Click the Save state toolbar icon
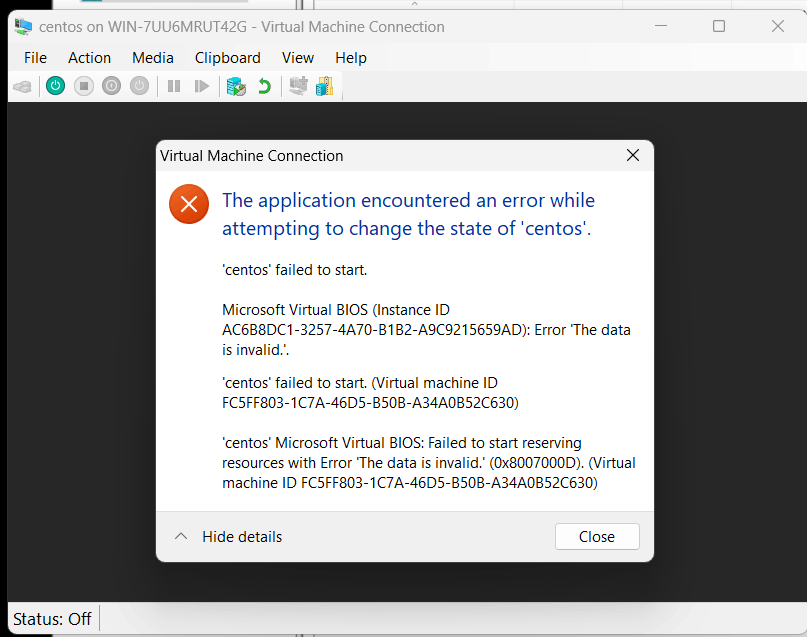Image resolution: width=807 pixels, height=637 pixels. pos(139,85)
